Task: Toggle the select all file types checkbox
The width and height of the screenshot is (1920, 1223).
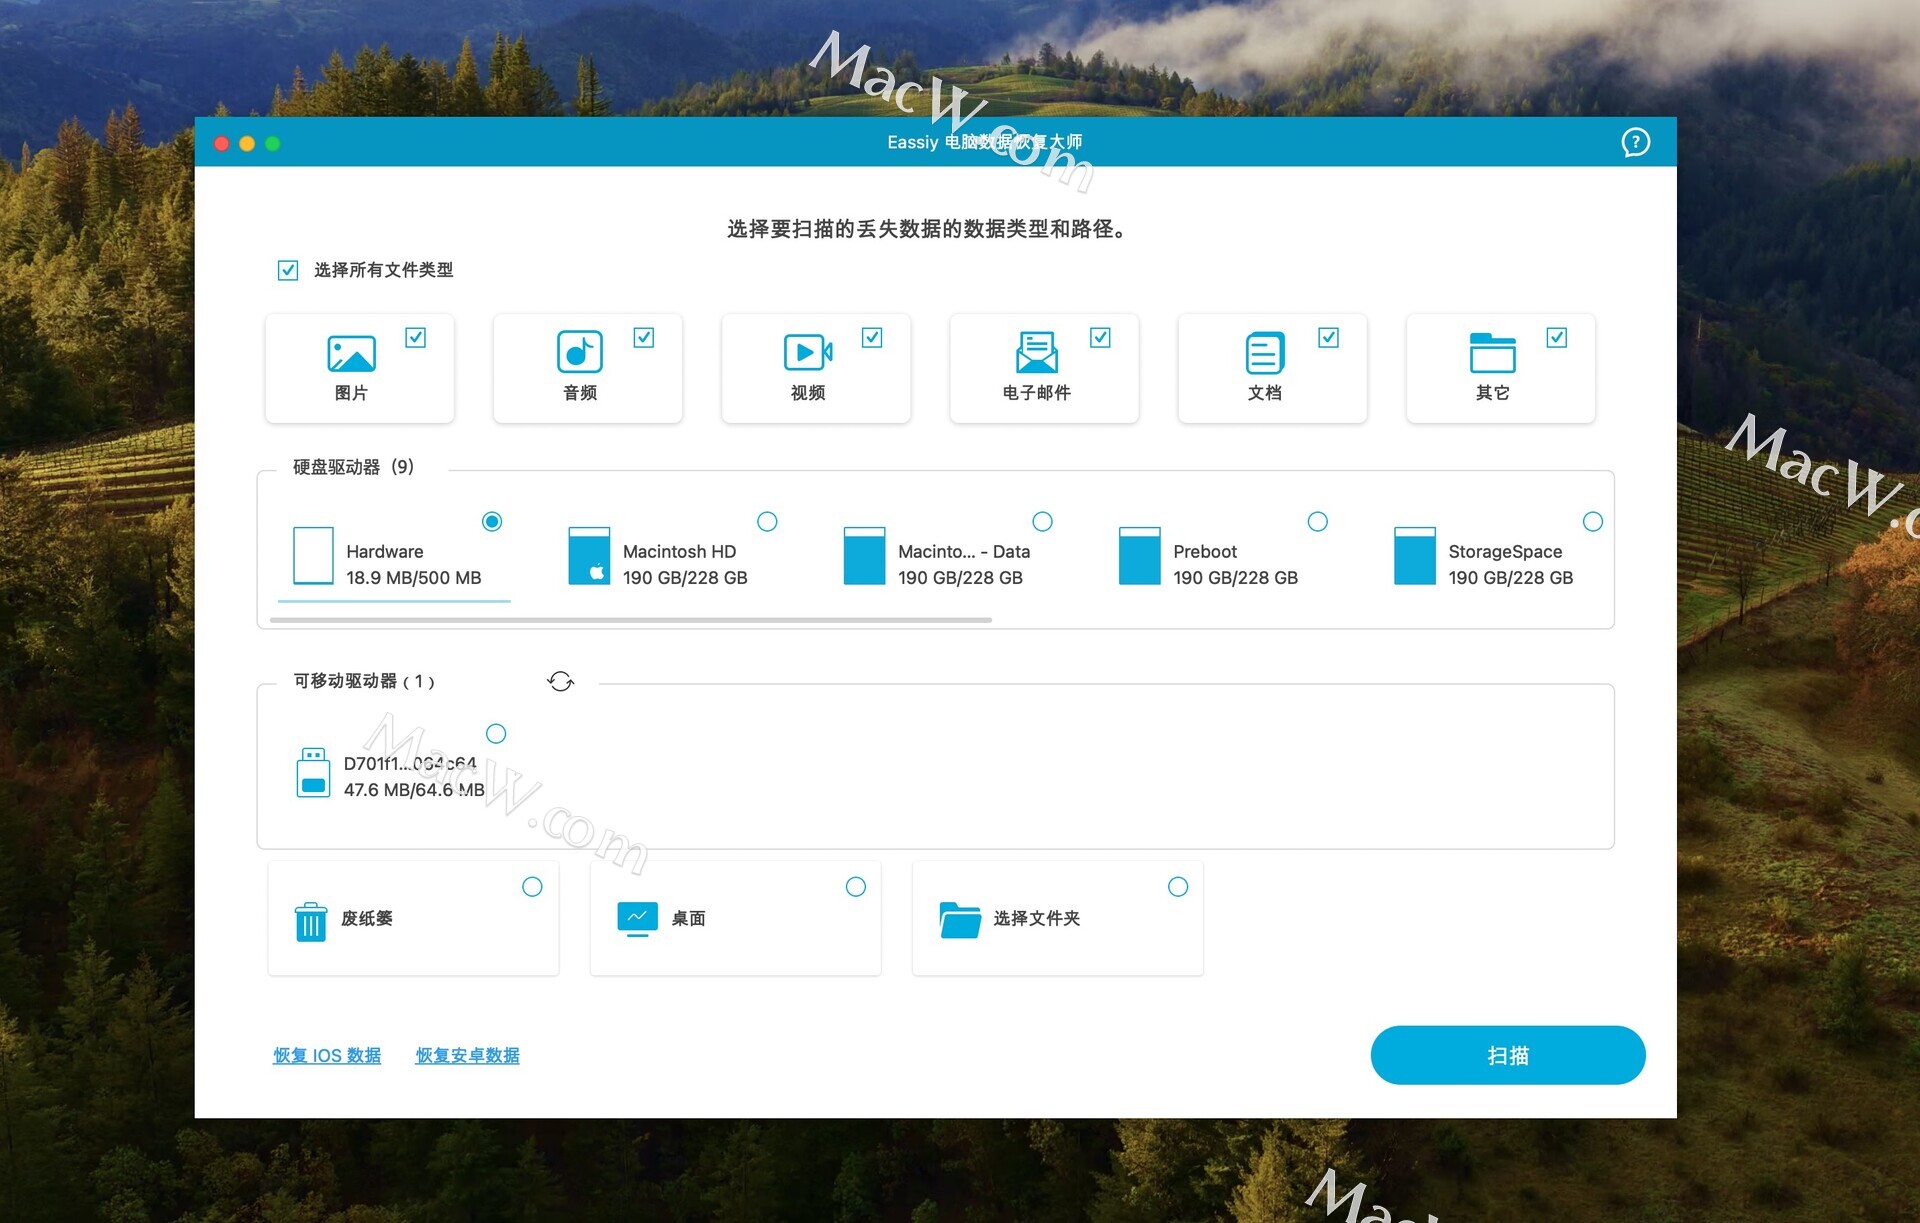Action: point(288,270)
